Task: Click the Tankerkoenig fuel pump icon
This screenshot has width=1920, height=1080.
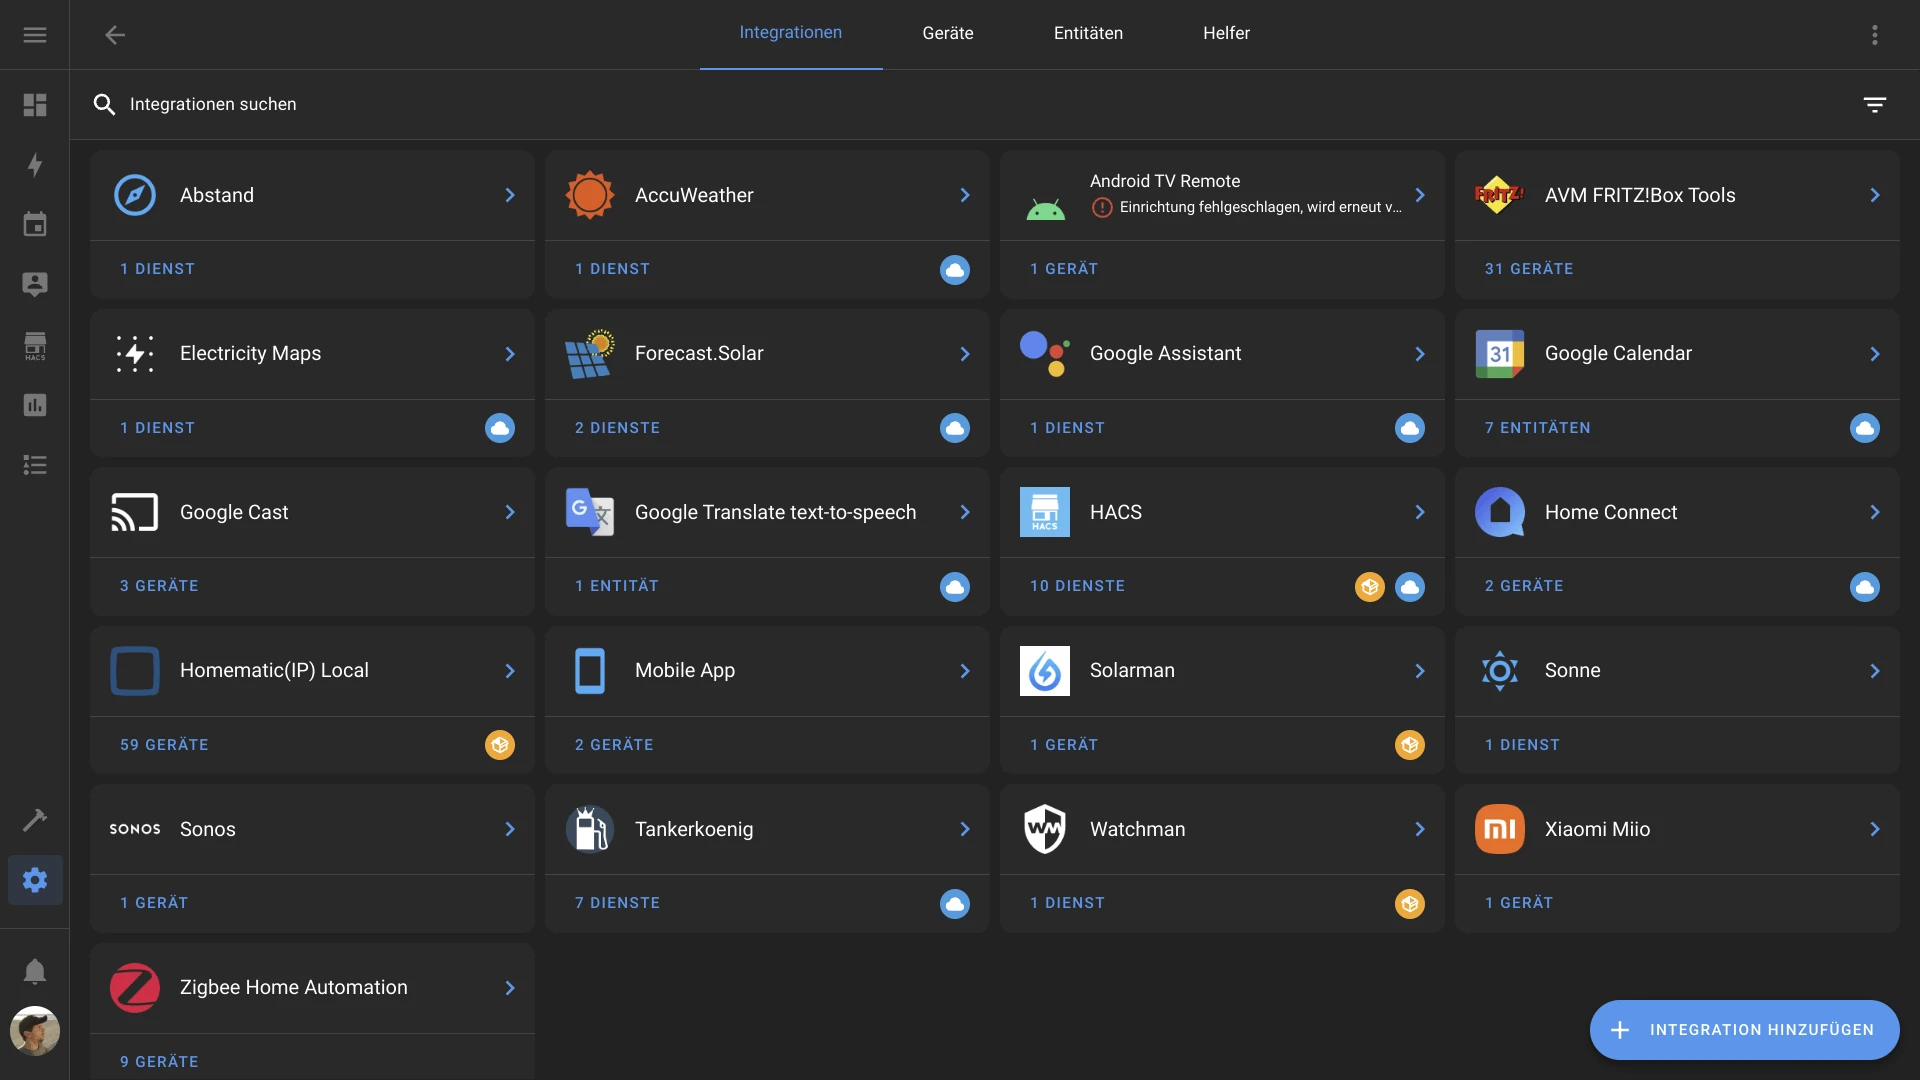Action: click(590, 829)
